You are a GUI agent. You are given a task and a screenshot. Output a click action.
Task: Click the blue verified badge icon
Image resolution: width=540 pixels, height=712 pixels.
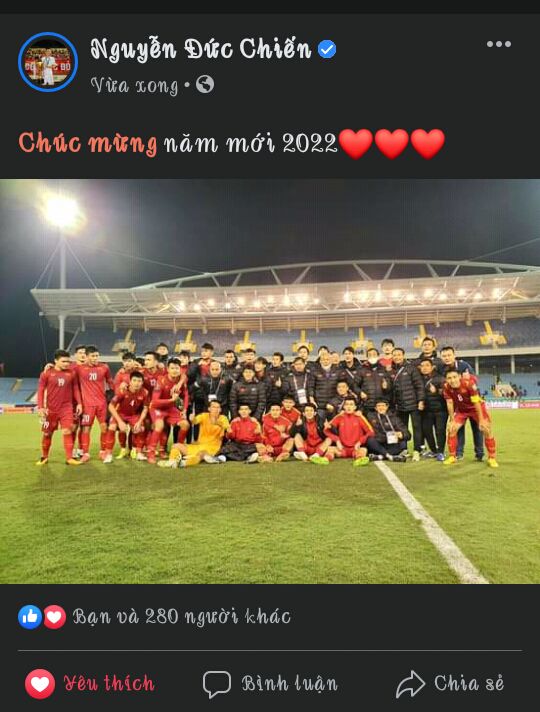327,49
